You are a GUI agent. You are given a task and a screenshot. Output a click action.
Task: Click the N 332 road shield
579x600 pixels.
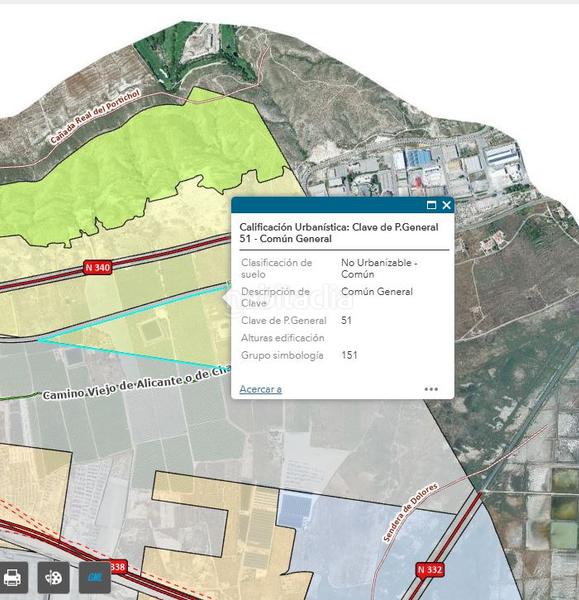pos(430,570)
